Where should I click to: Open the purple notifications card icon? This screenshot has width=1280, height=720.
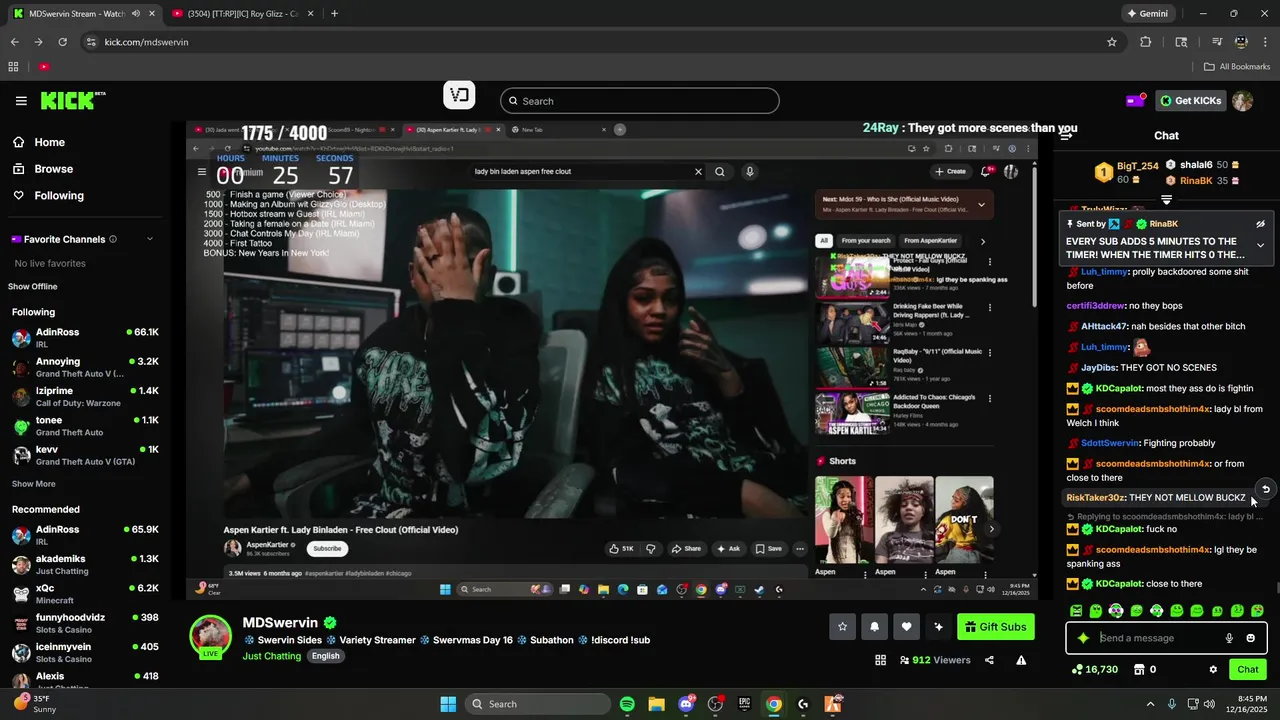(1135, 100)
